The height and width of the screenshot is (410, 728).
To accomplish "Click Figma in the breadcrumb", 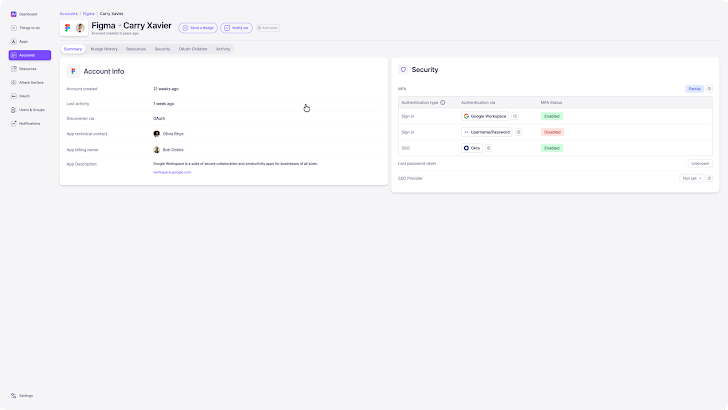I will (89, 14).
